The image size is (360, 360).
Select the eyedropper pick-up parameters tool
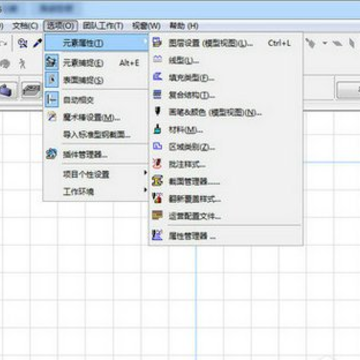pos(37,43)
